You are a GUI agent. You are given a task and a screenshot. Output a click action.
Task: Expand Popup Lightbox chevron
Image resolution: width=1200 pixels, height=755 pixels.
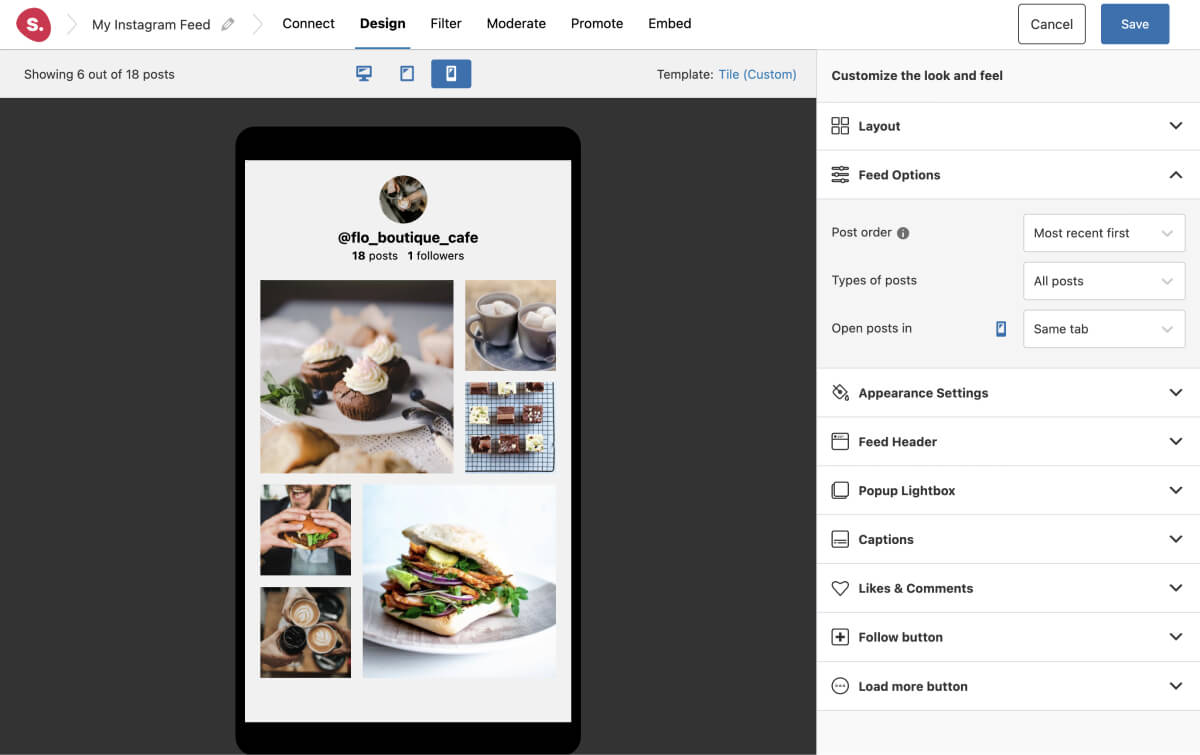(x=1176, y=491)
